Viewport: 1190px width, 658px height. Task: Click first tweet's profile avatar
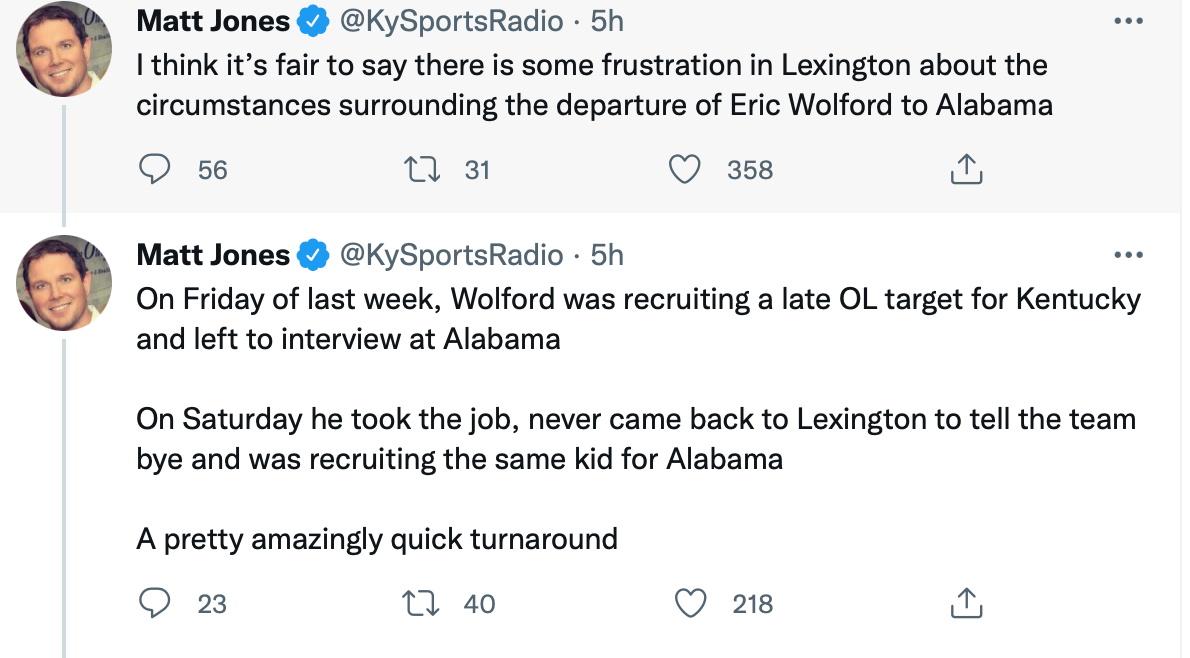tap(64, 50)
